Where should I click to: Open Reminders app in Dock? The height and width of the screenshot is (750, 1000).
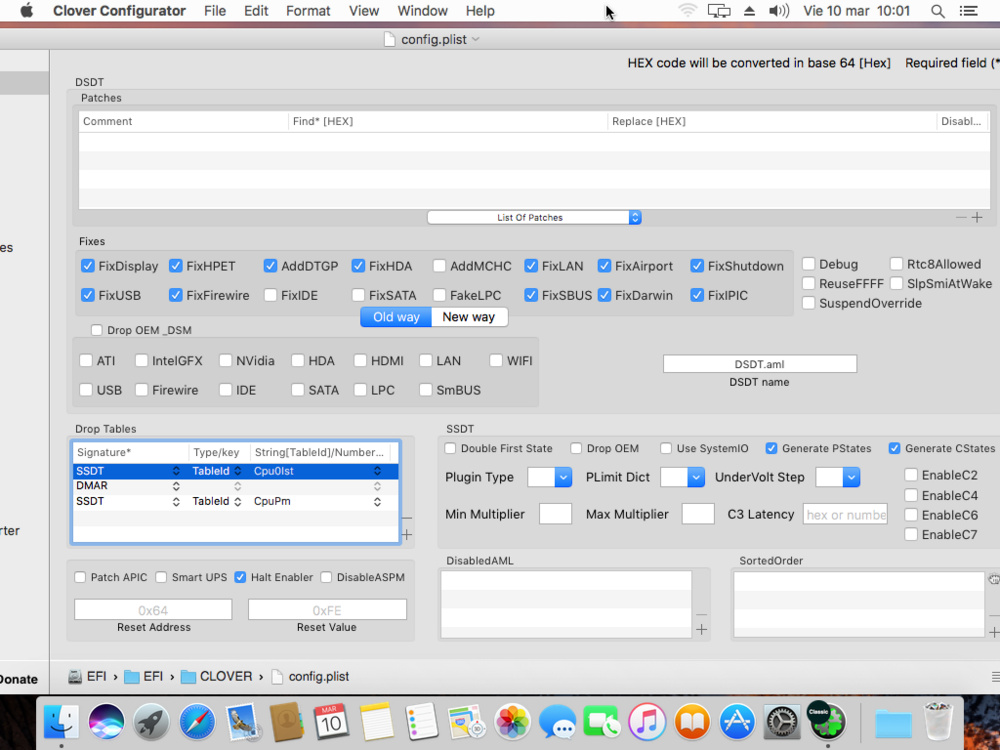click(422, 722)
